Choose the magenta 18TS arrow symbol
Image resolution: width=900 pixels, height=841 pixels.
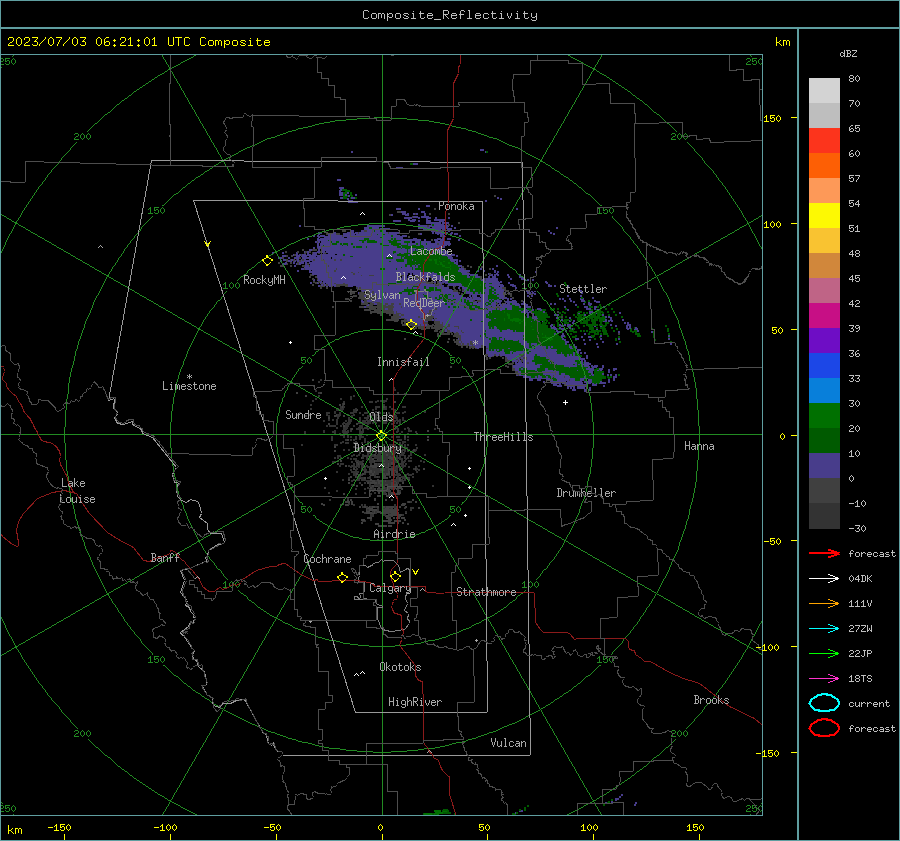click(x=824, y=679)
